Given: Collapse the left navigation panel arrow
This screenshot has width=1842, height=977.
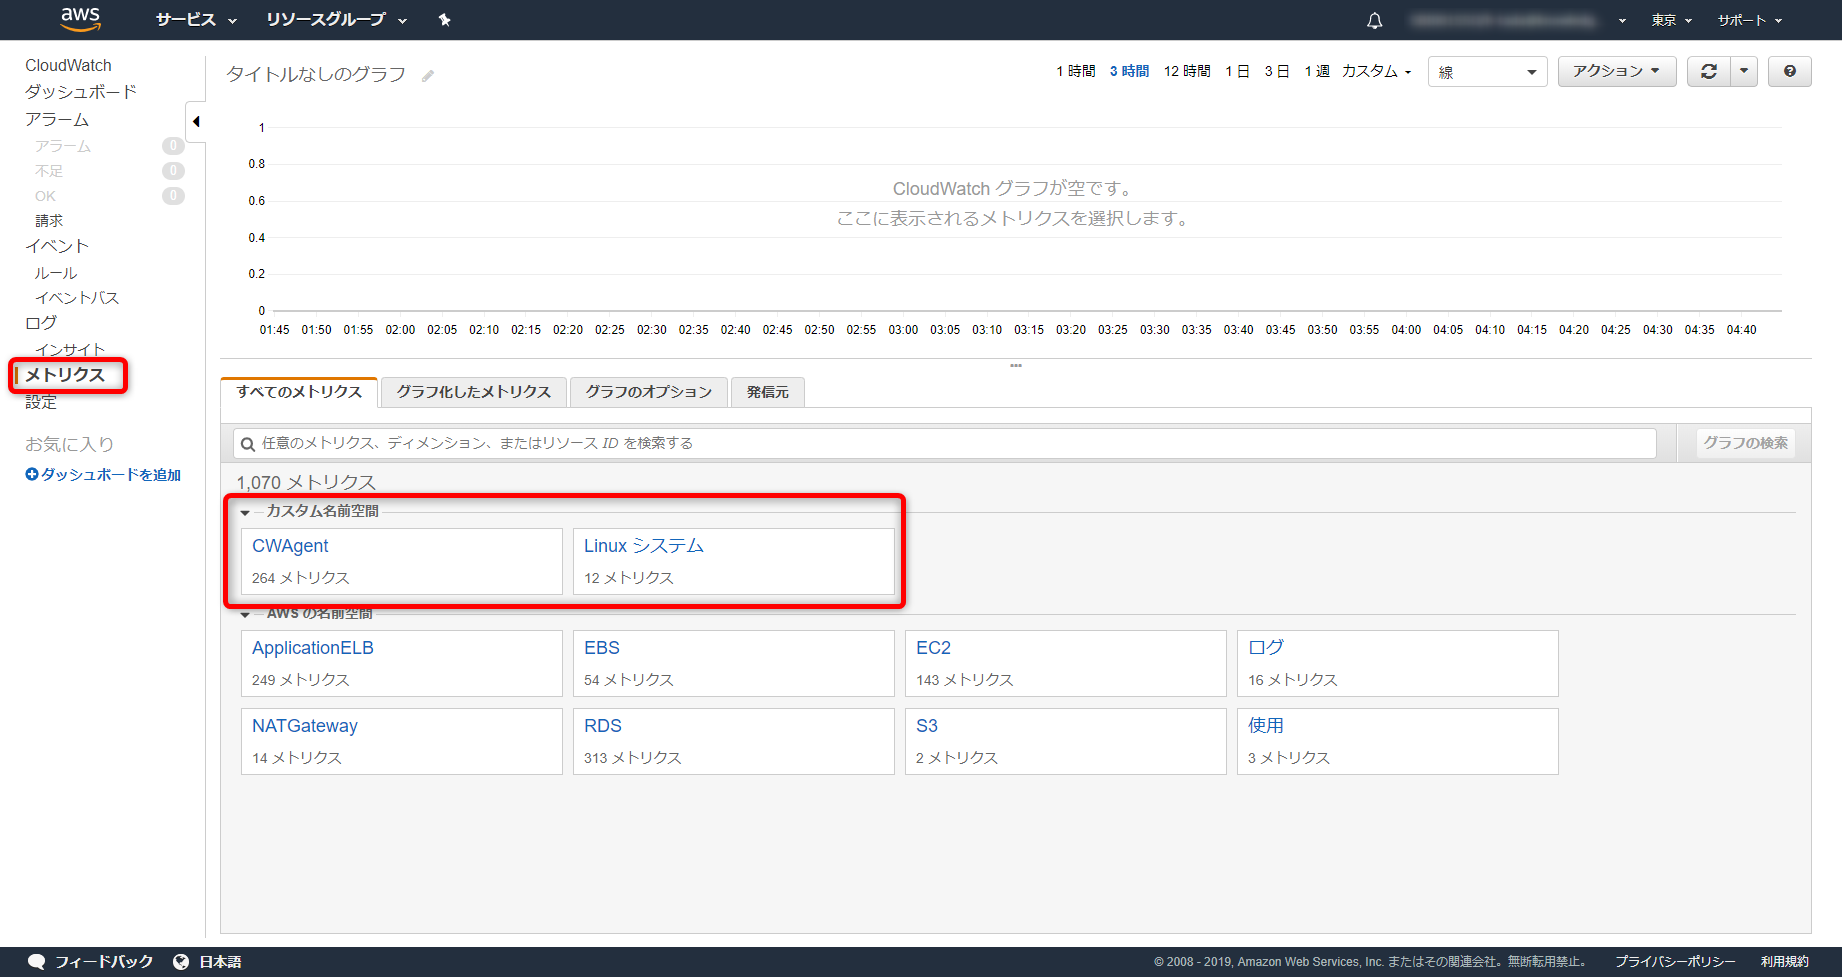Looking at the screenshot, I should [x=196, y=122].
